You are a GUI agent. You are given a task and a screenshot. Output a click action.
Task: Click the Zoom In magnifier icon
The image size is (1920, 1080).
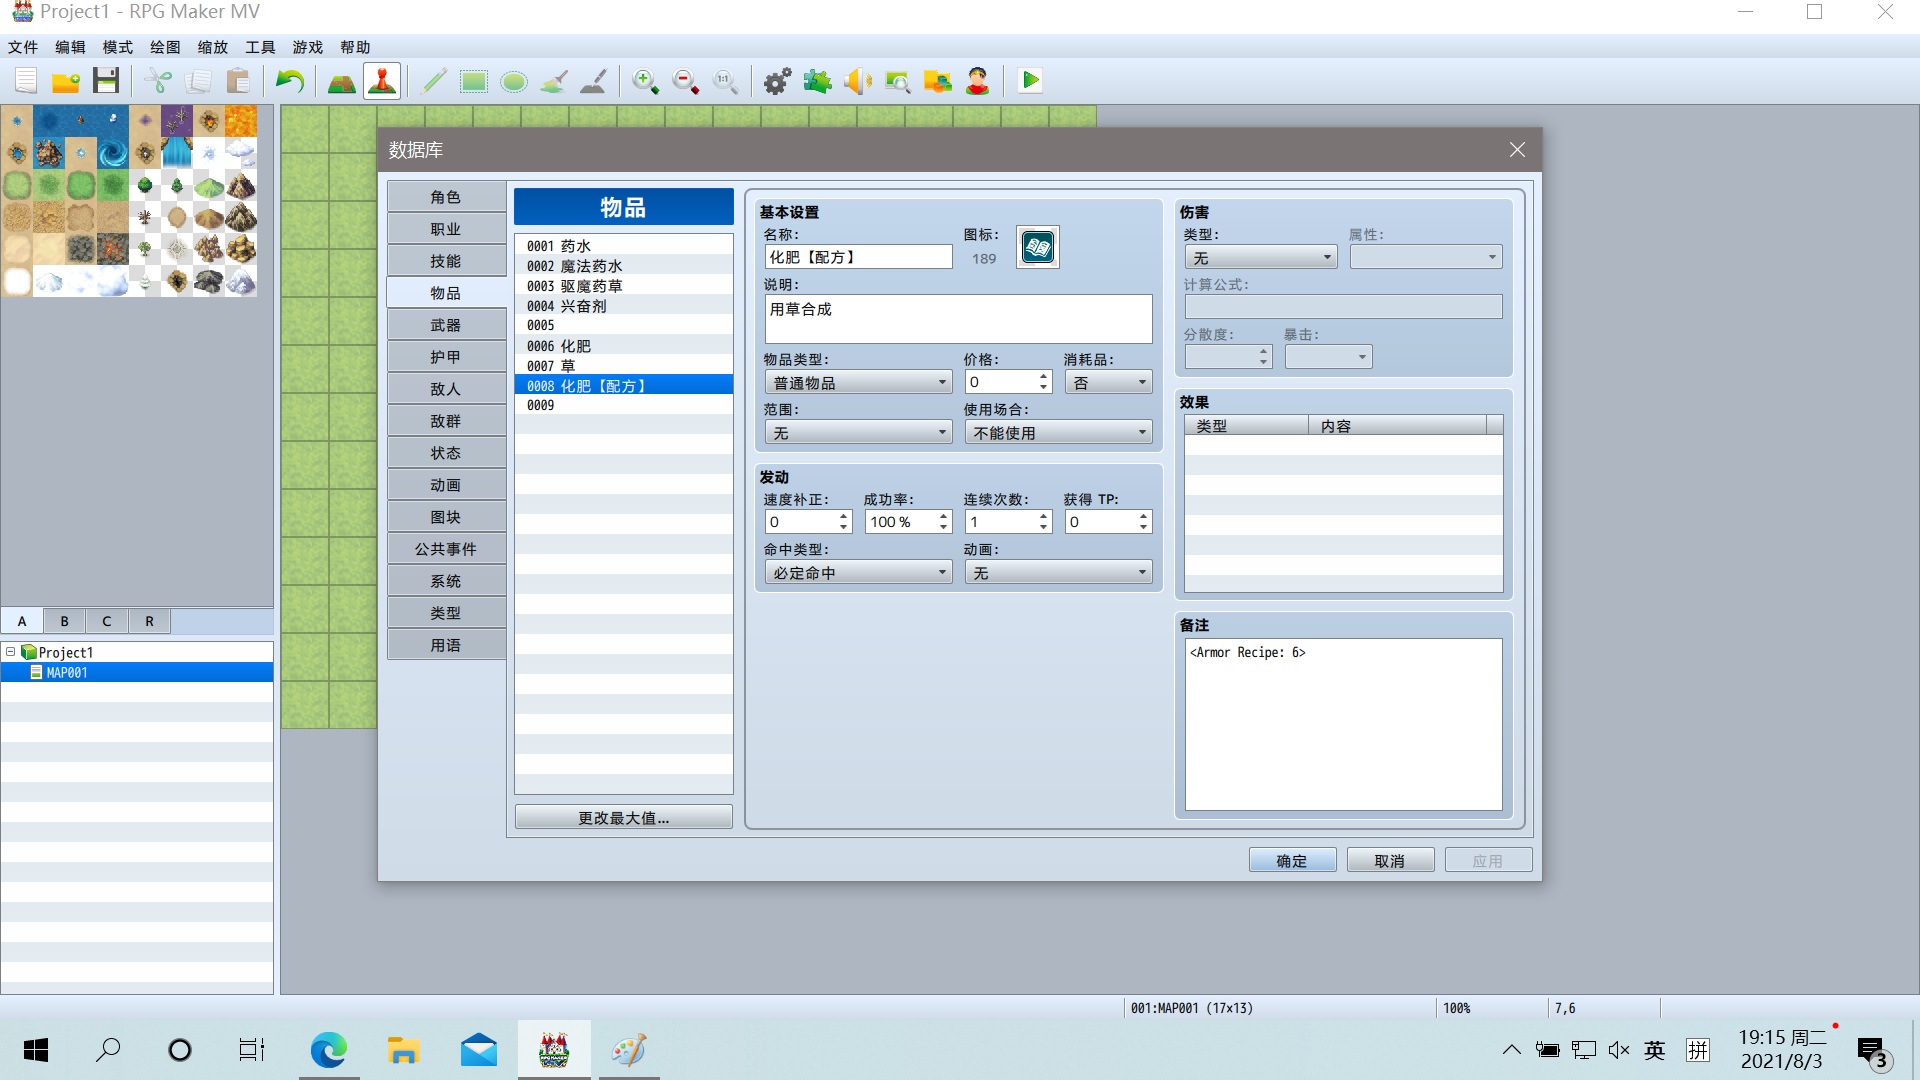click(646, 81)
